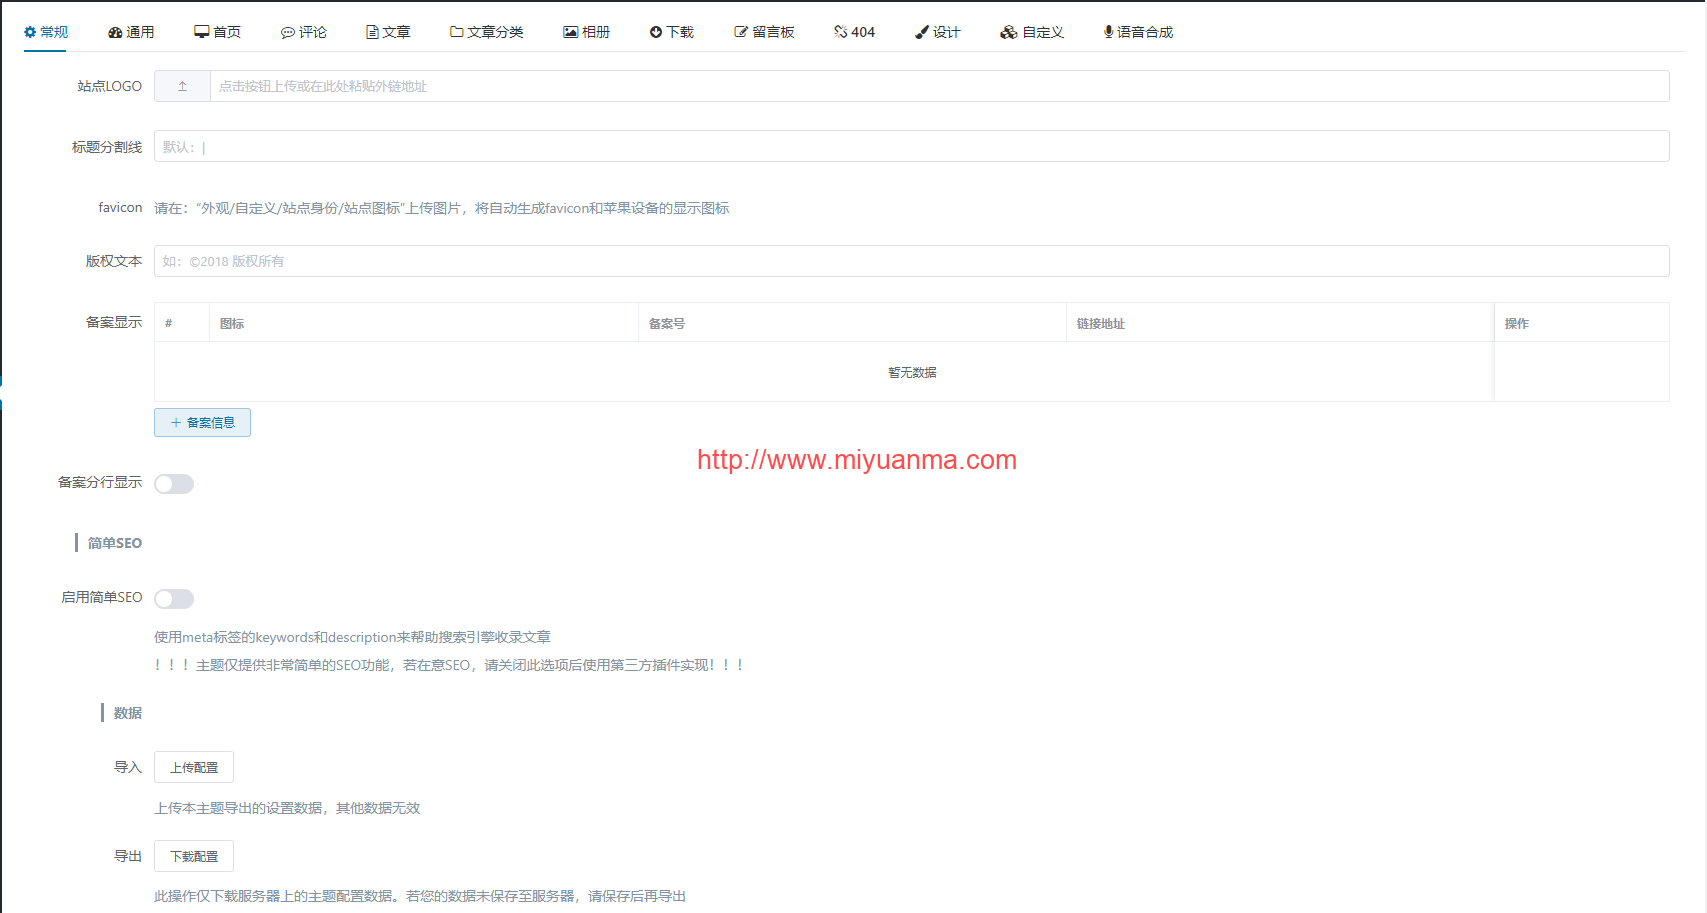Go to the 语音合成 tab
The image size is (1707, 913).
(x=1138, y=32)
